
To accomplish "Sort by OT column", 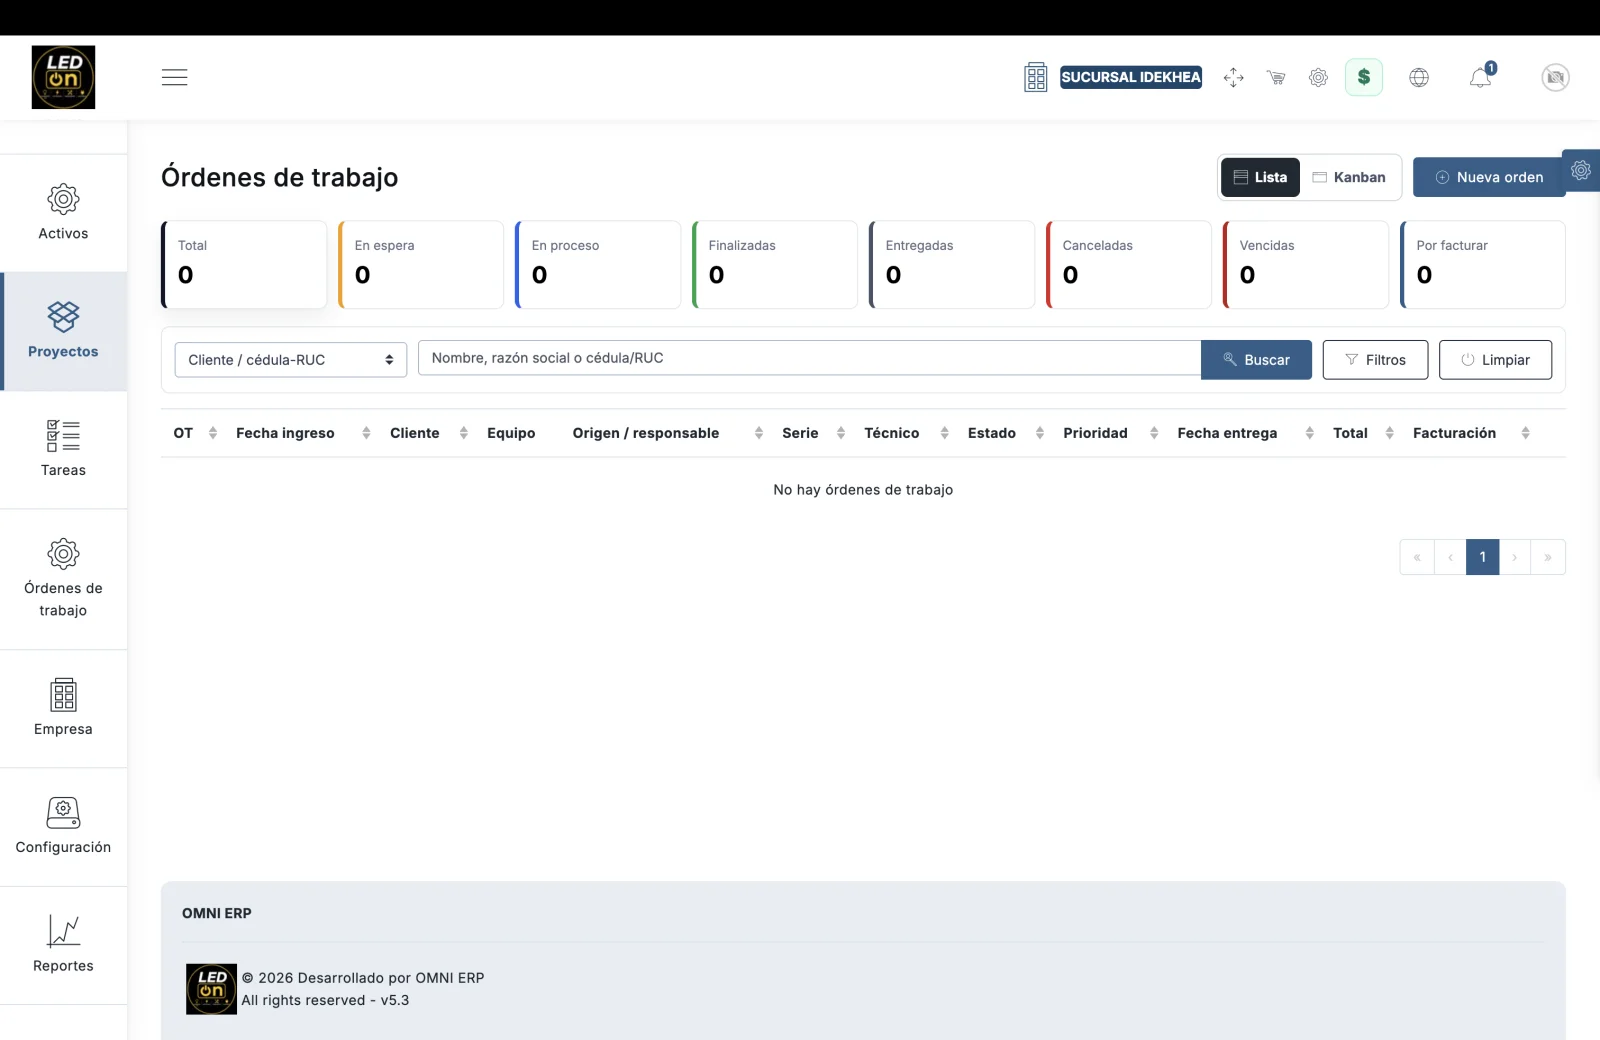I will tap(195, 433).
